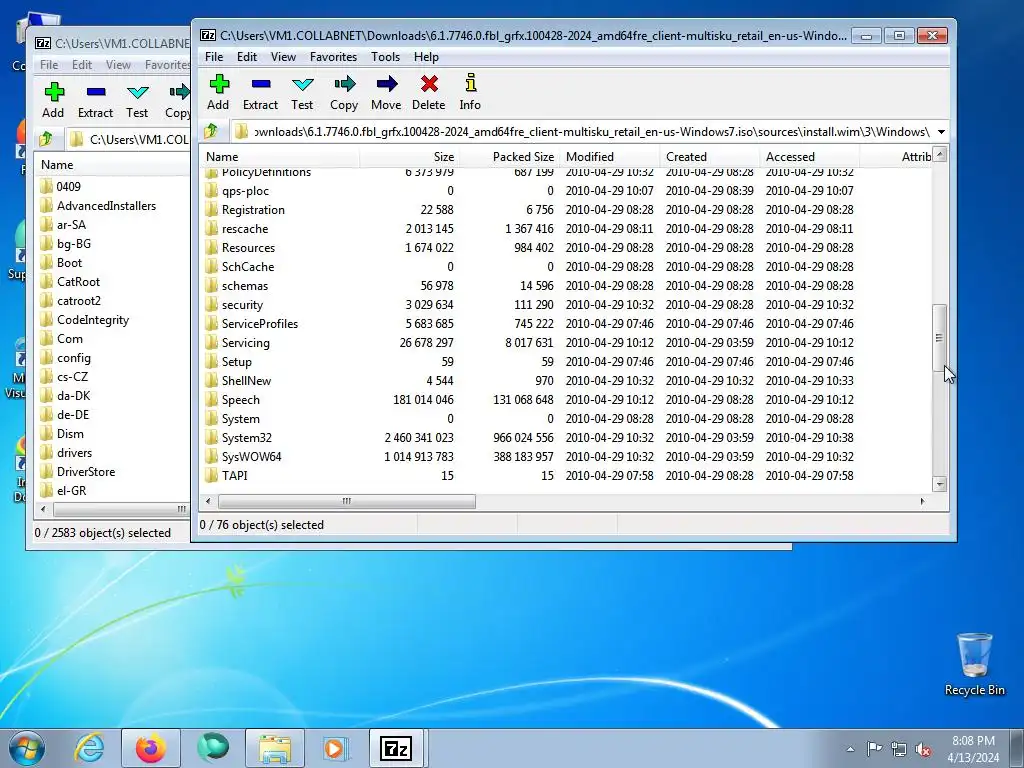
Task: Sort by Created column header
Action: pos(709,157)
